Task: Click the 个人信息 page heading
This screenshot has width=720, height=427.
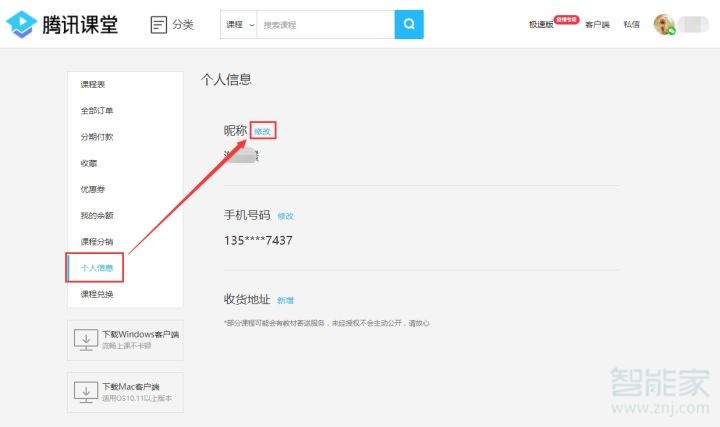Action: [226, 79]
